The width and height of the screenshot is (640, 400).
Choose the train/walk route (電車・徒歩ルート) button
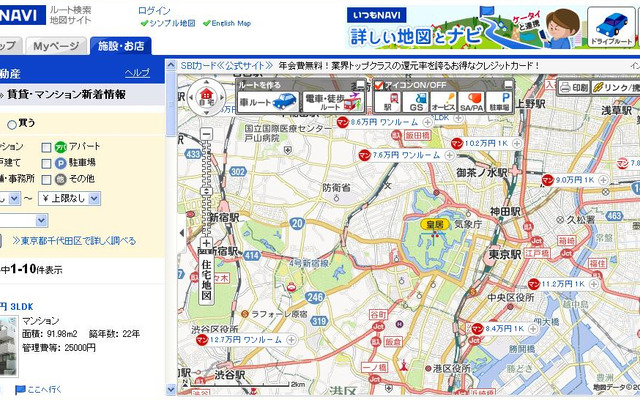point(333,102)
